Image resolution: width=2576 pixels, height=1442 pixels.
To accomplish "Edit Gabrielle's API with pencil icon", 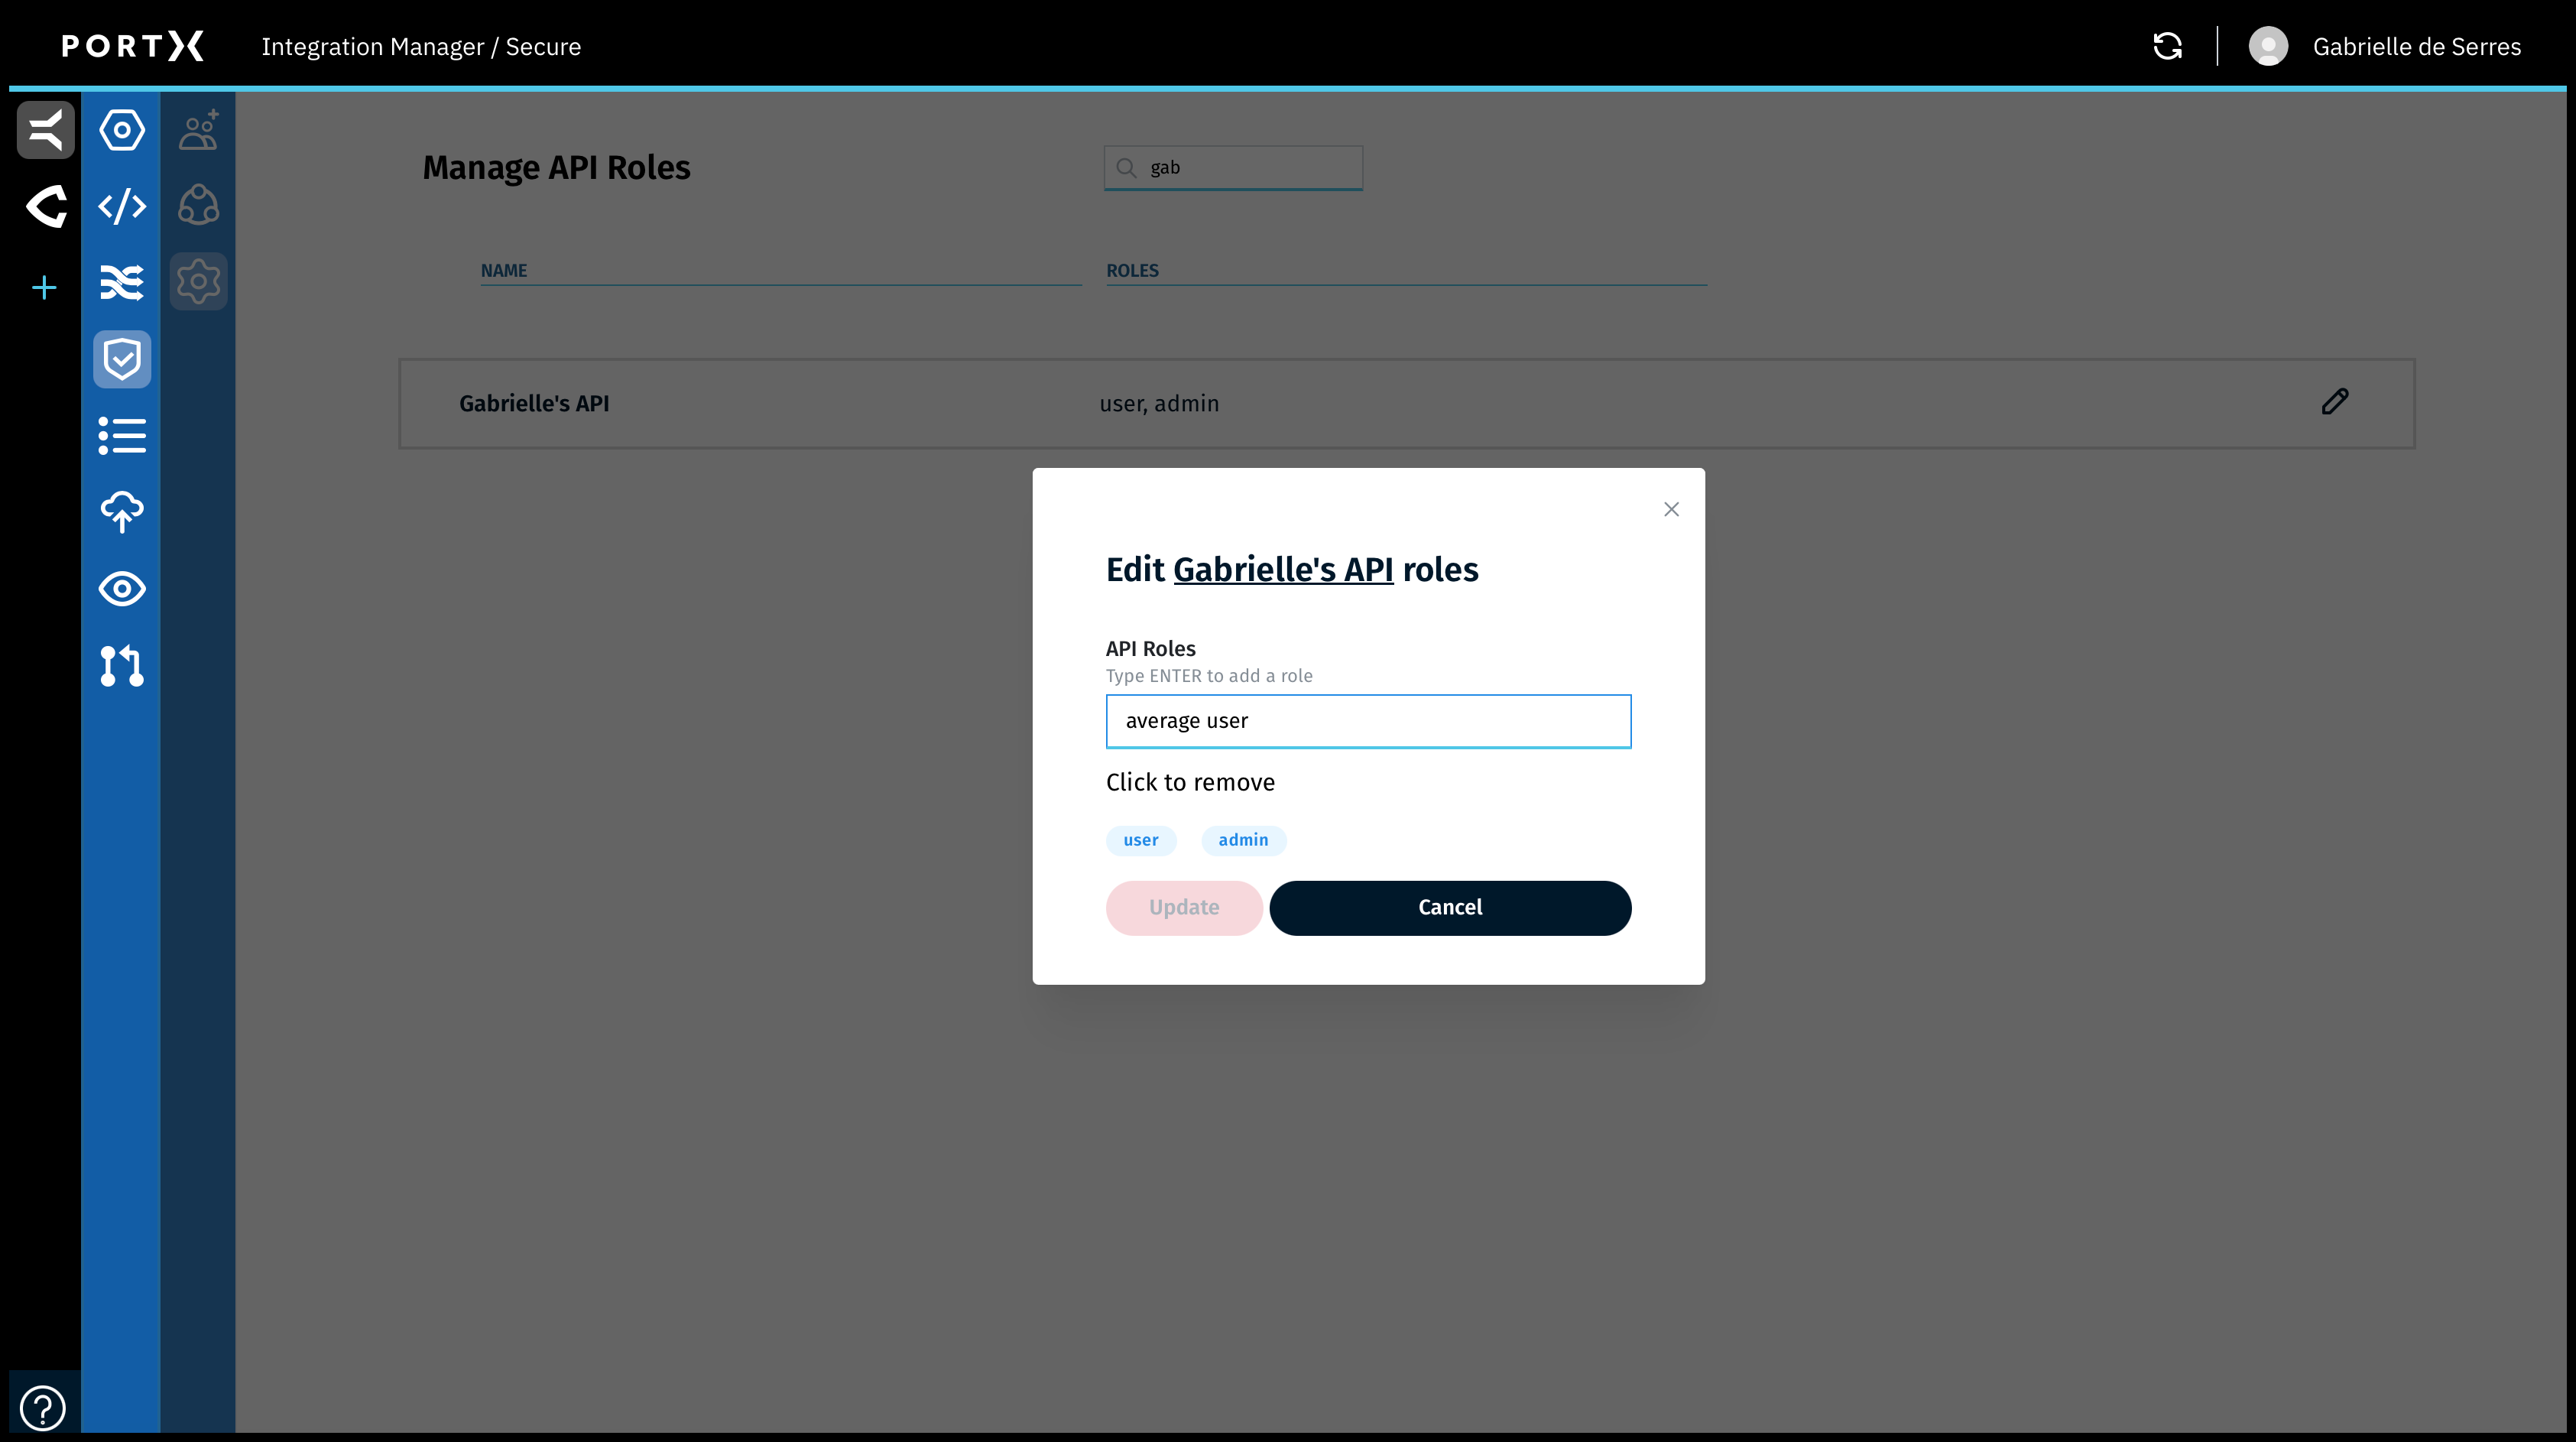I will [x=2334, y=402].
